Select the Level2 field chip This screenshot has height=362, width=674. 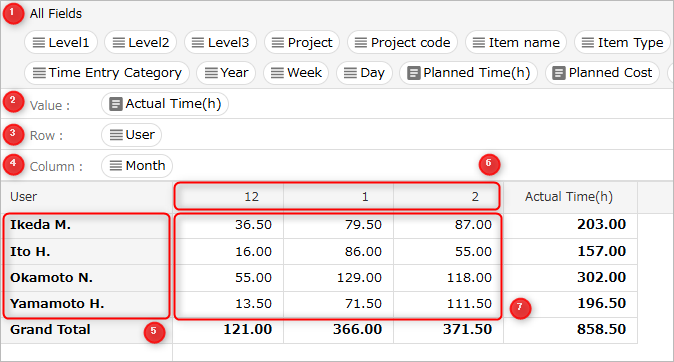coord(141,42)
